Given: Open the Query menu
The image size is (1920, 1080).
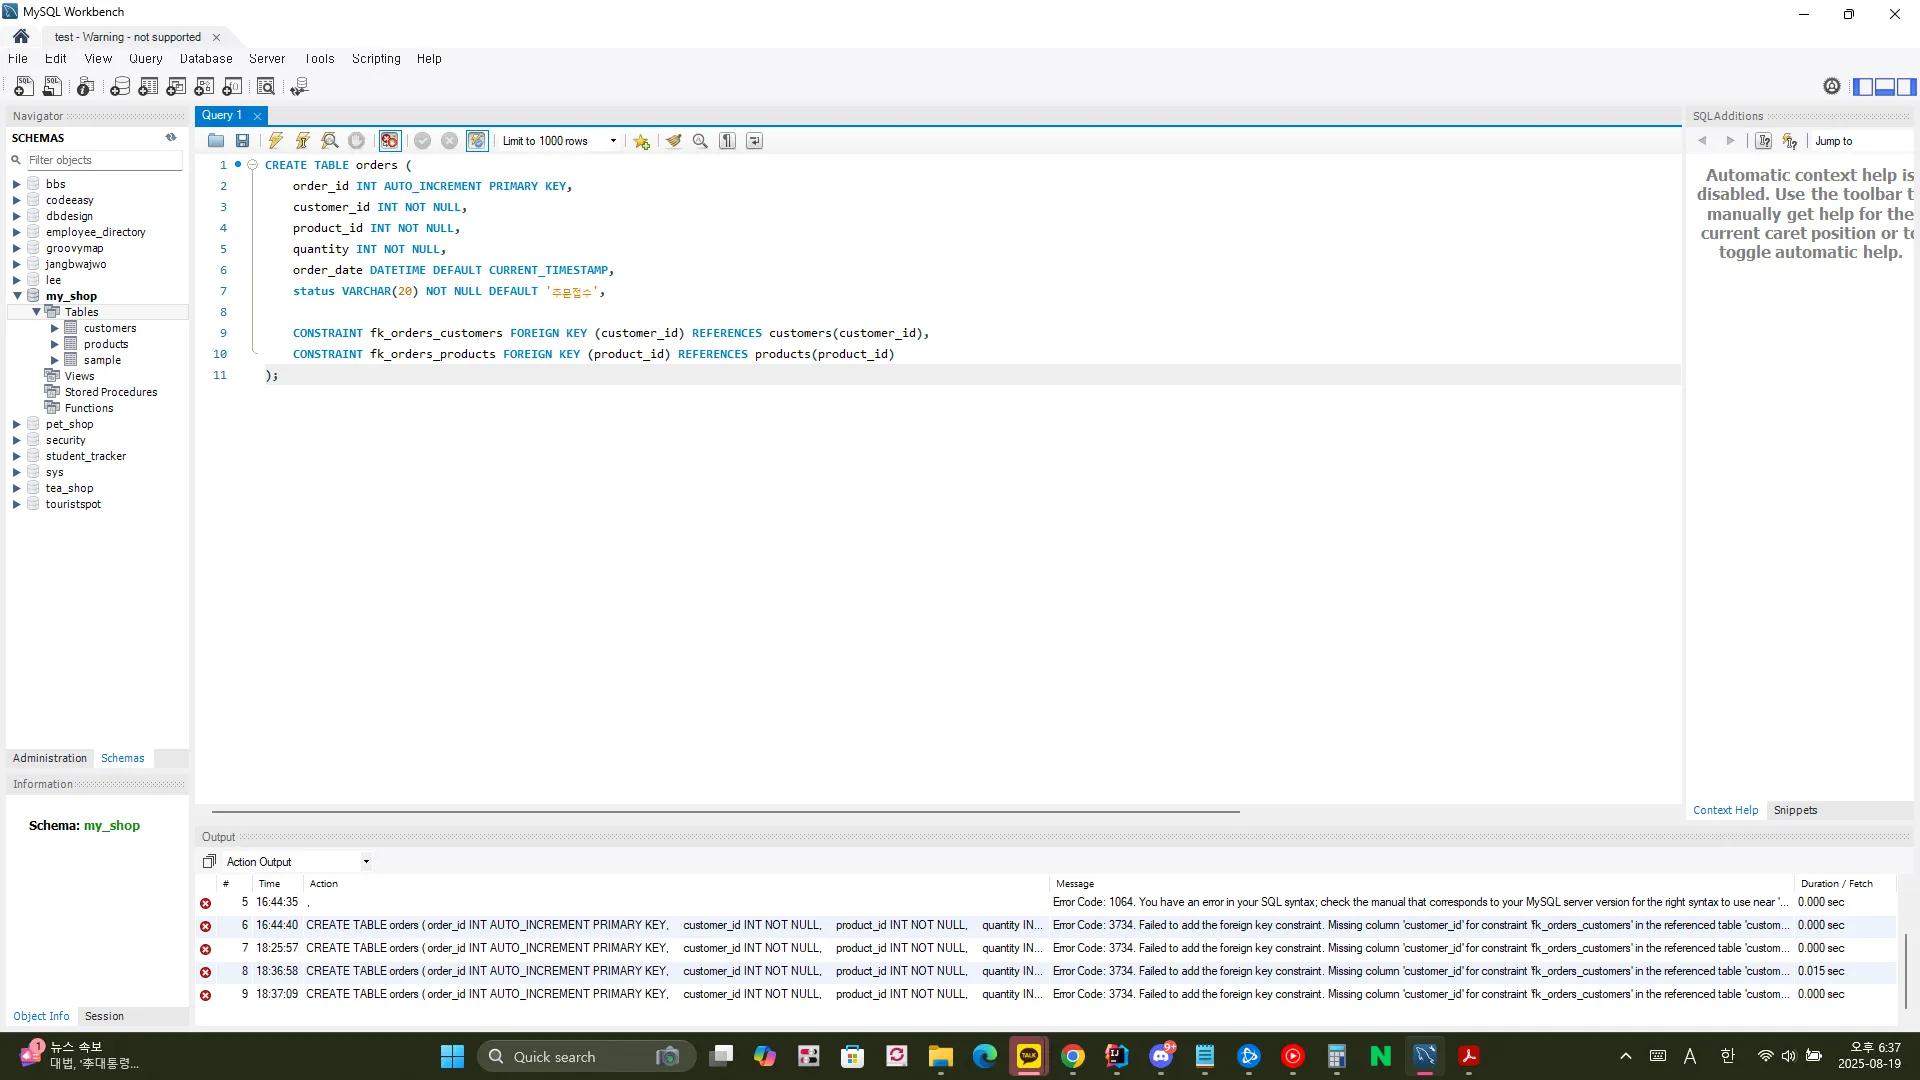Looking at the screenshot, I should coord(145,59).
